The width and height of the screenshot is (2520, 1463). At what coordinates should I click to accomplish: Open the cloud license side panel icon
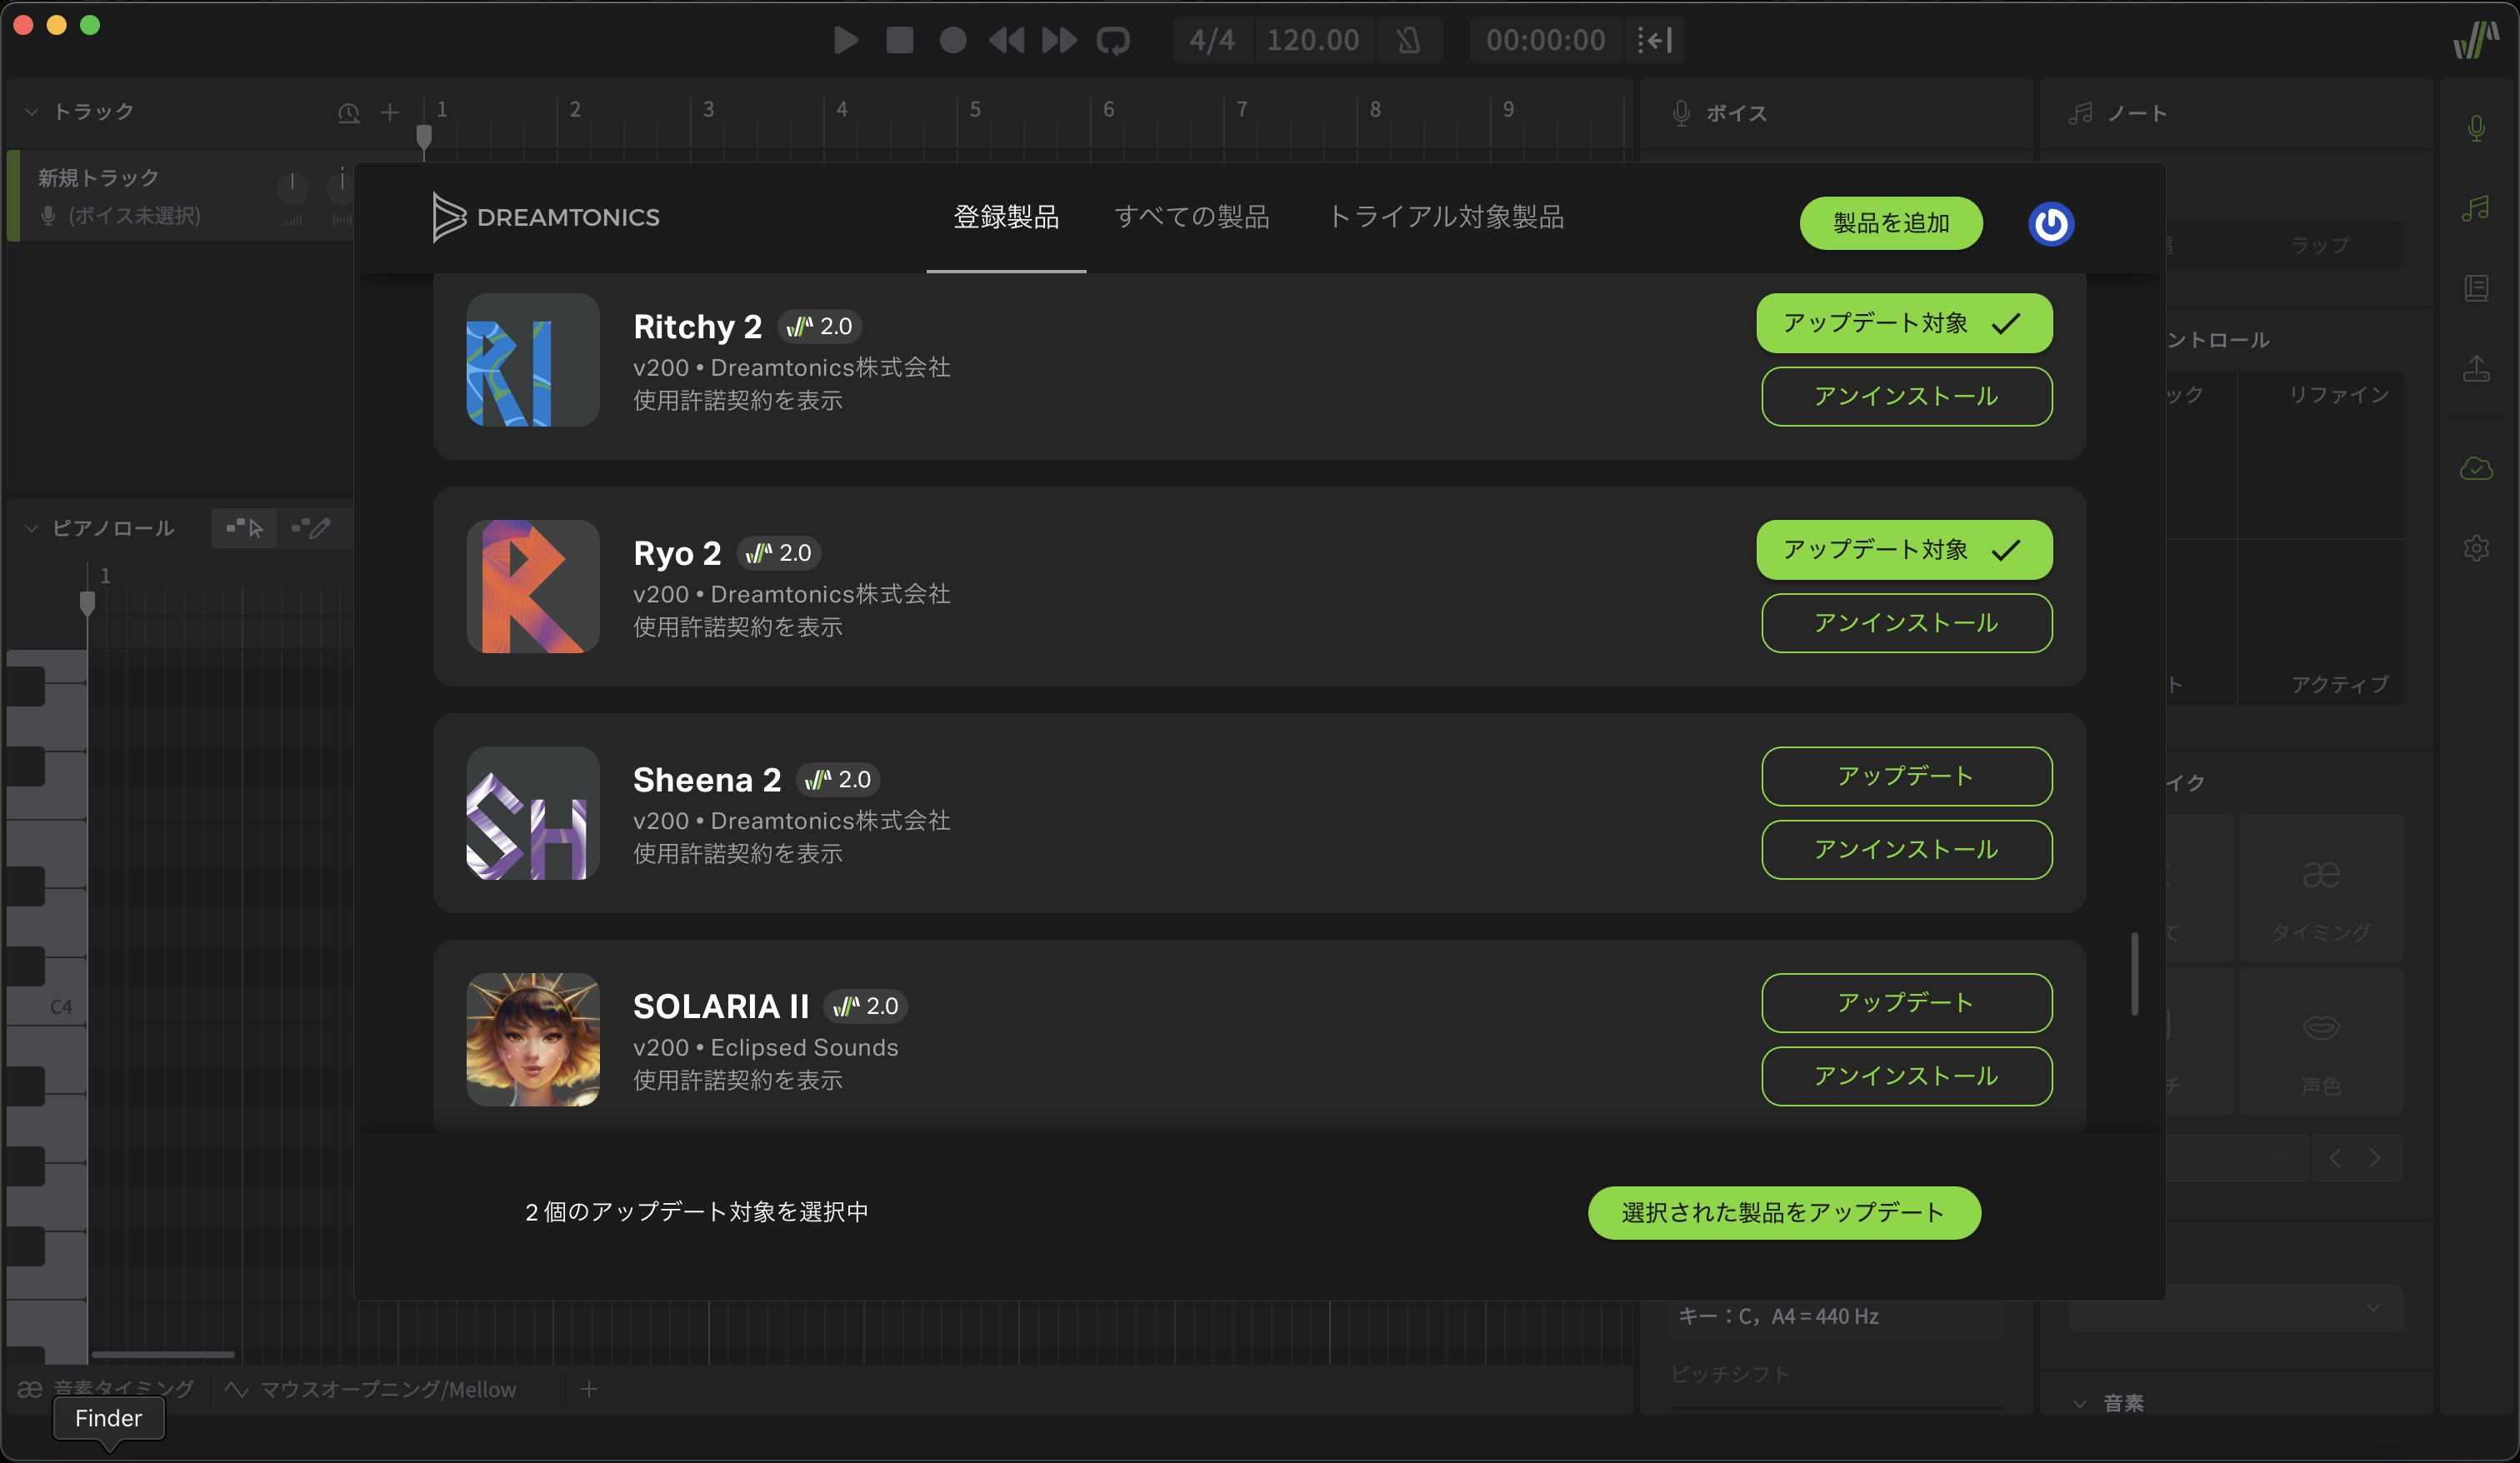(x=2476, y=467)
